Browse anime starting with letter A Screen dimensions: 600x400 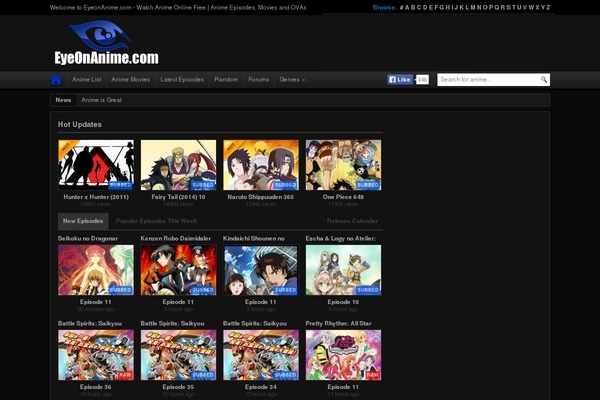pos(407,7)
